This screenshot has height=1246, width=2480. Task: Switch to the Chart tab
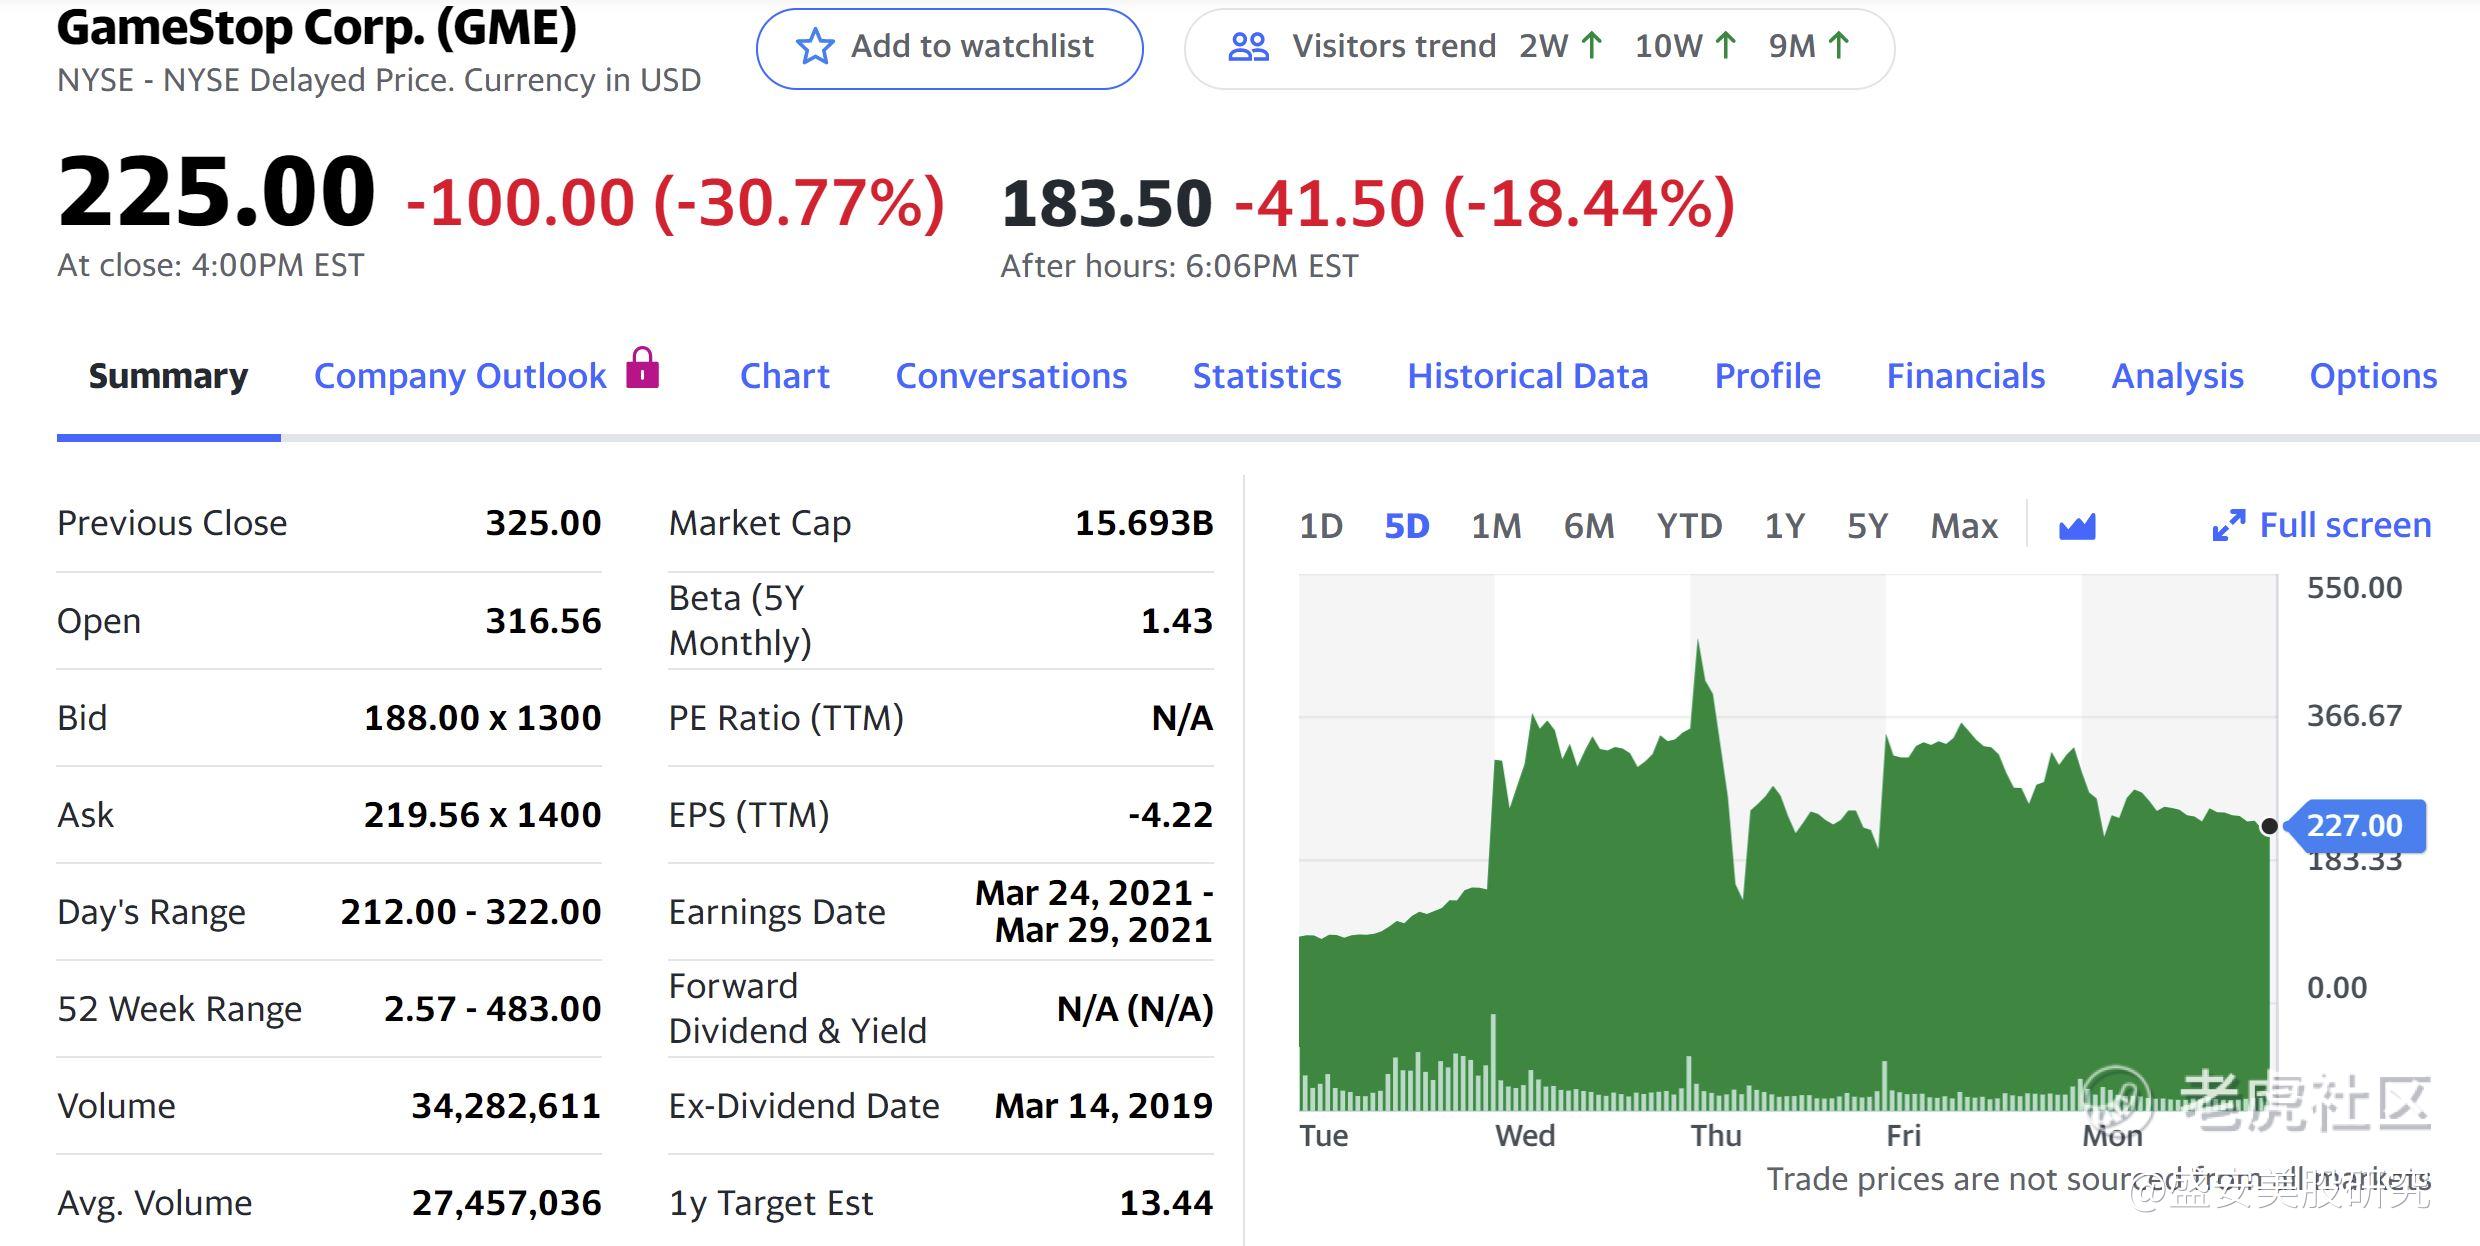pyautogui.click(x=785, y=376)
